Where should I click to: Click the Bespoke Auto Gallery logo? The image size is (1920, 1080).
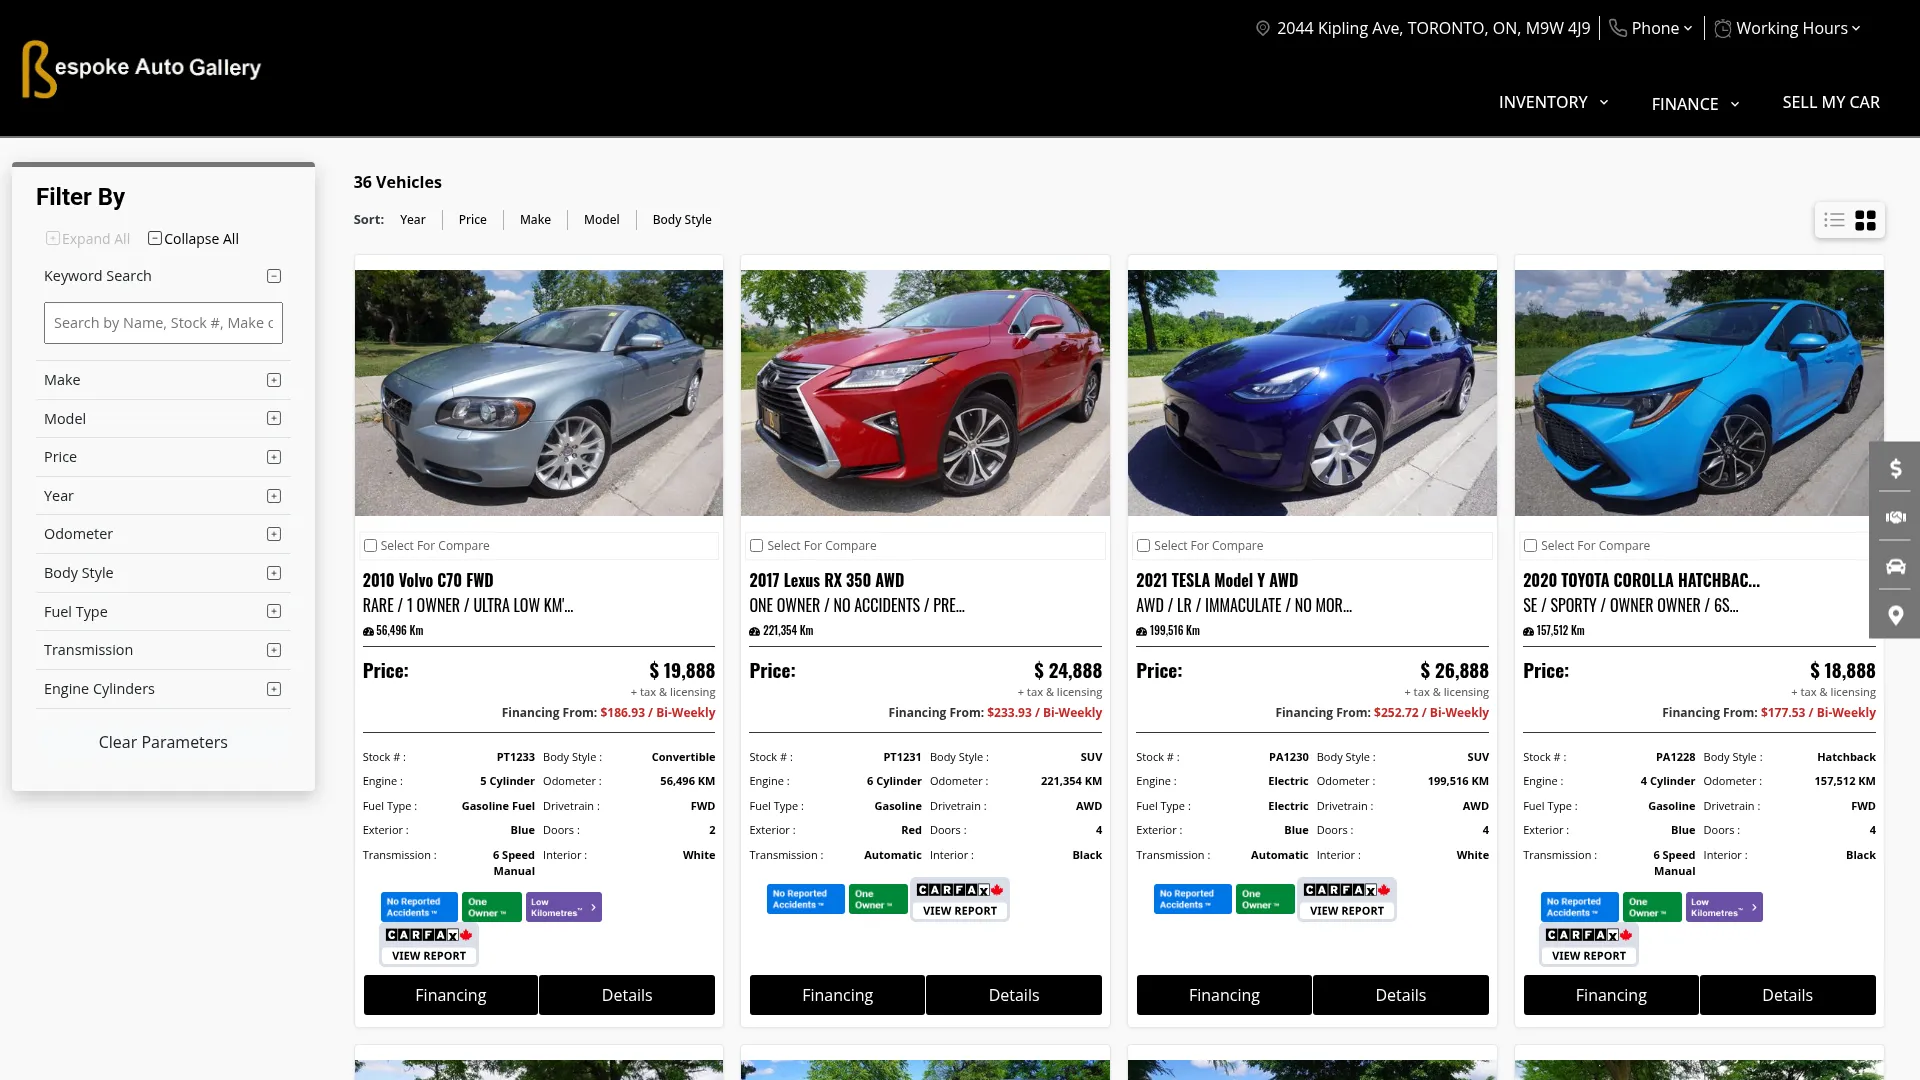click(x=141, y=68)
